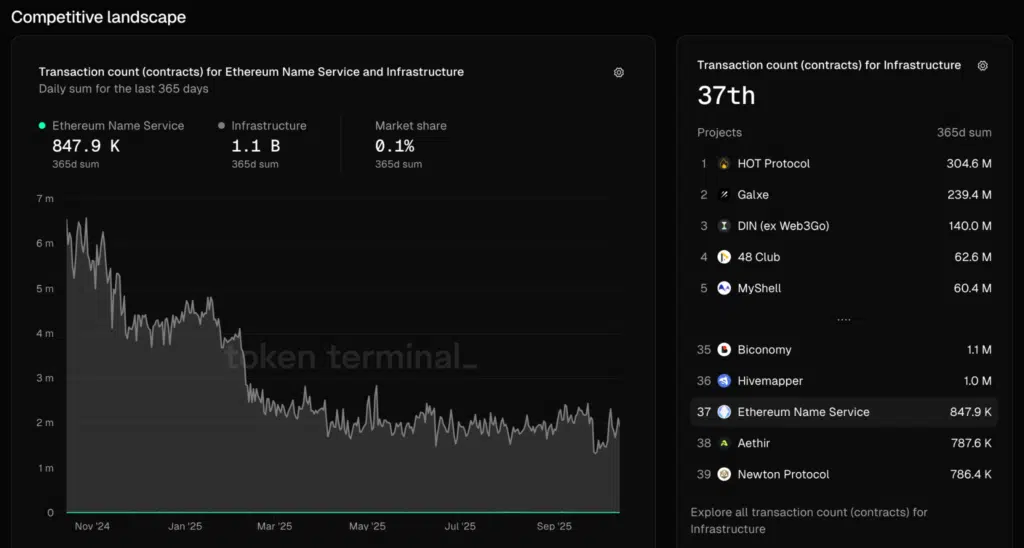Click the ranking panel title Transaction count for Infrastructure
The width and height of the screenshot is (1024, 548).
tap(829, 65)
